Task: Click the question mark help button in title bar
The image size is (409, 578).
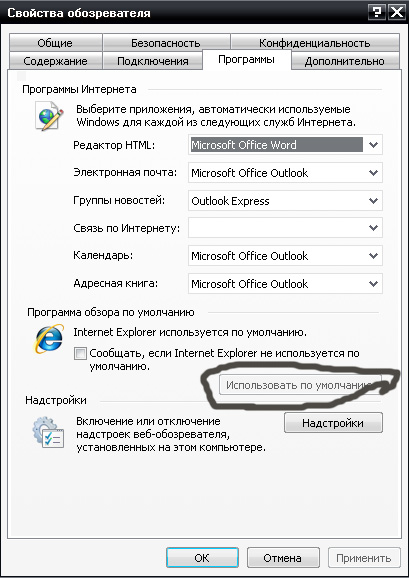Action: [377, 12]
